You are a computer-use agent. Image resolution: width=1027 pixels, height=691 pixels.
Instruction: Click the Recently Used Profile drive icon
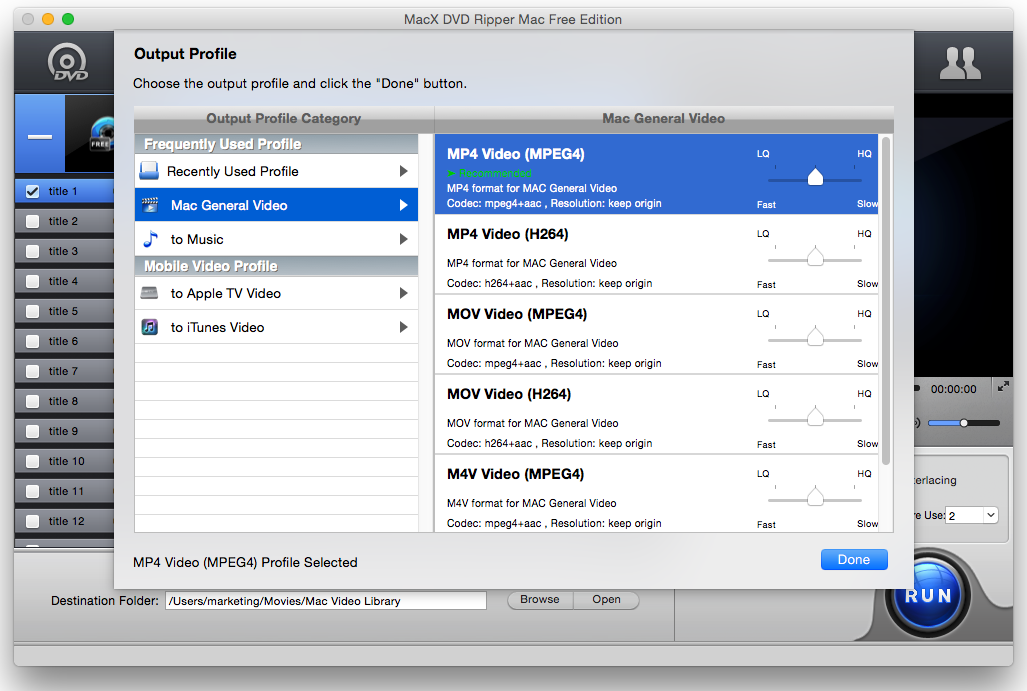149,171
